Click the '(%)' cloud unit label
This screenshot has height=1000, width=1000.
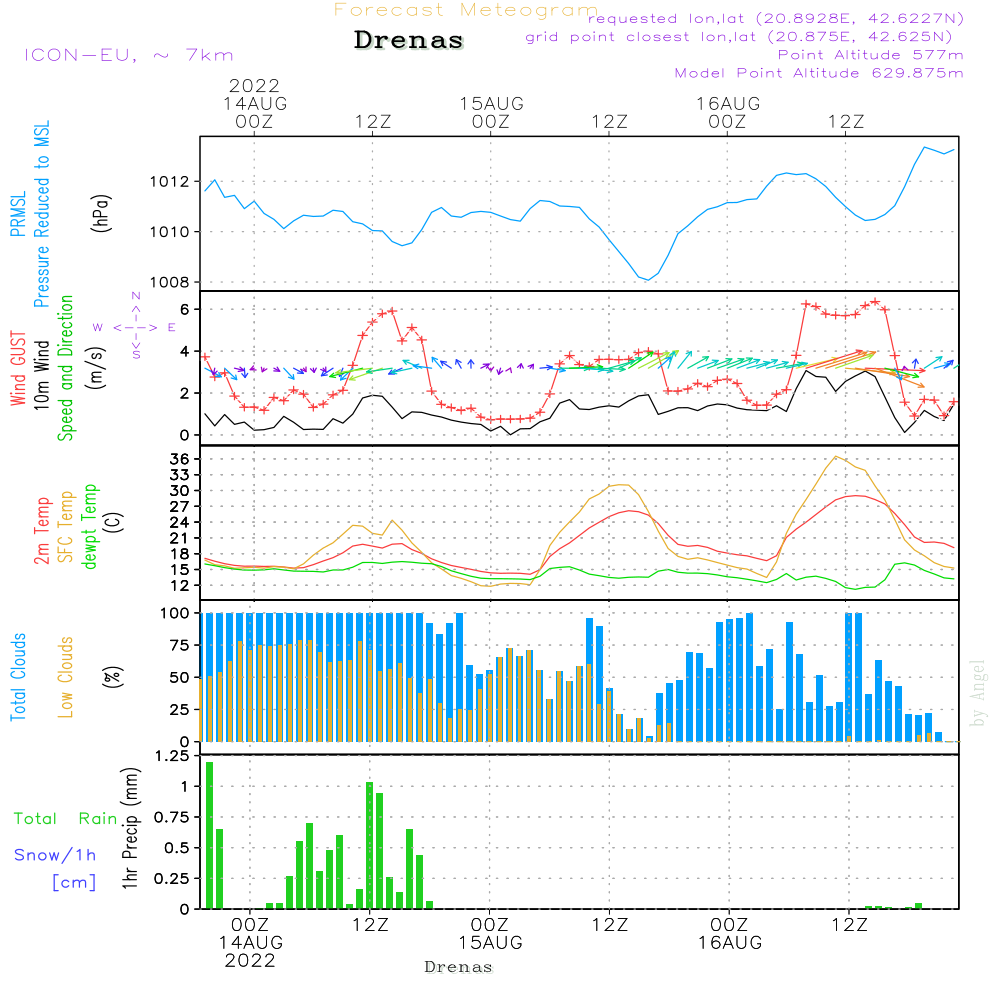click(x=112, y=677)
